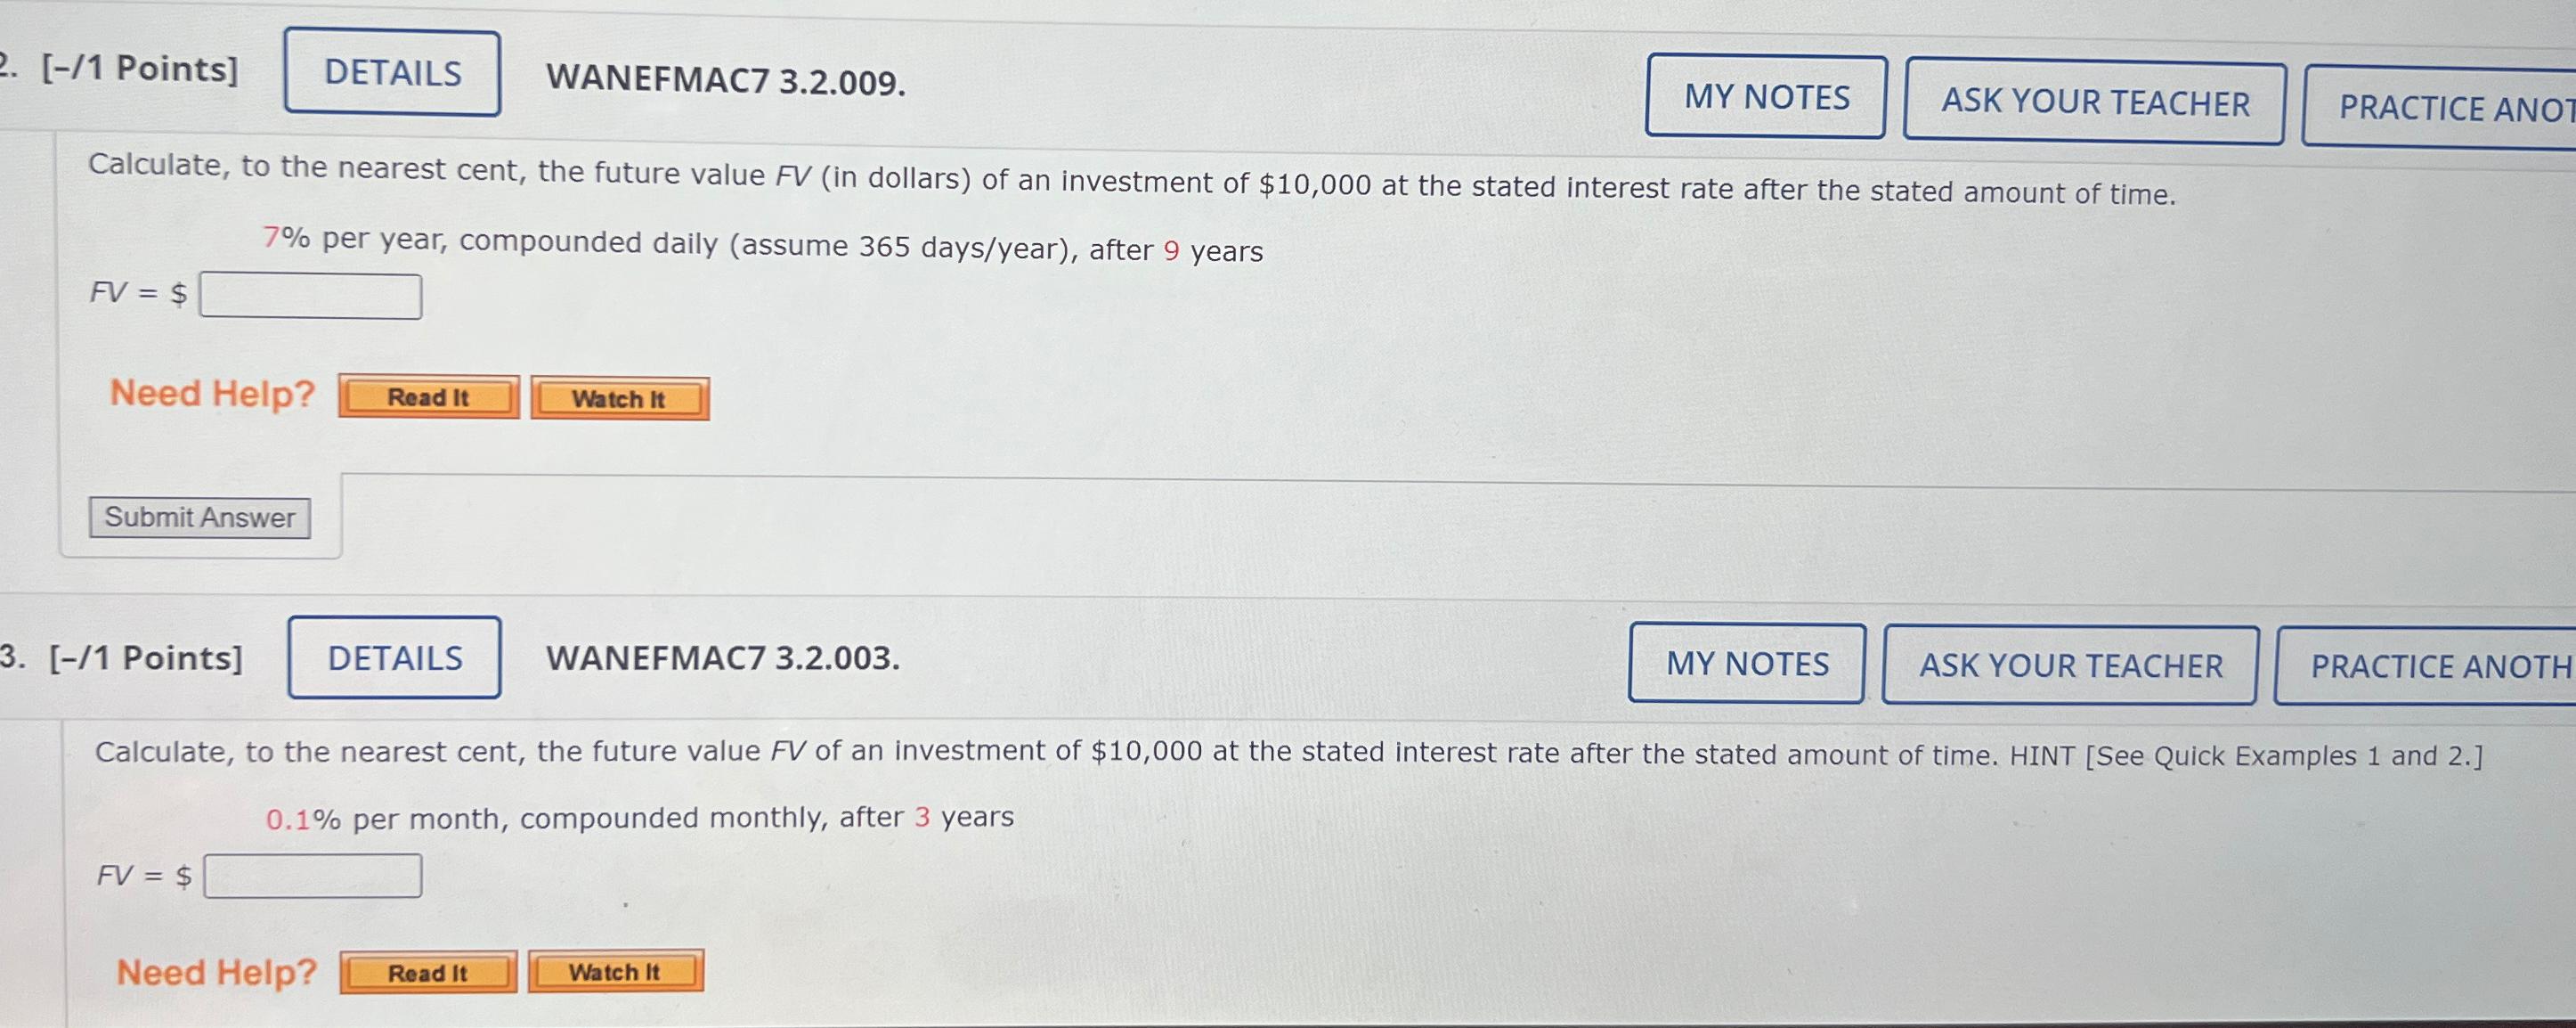2576x1028 pixels.
Task: Click the FV input field for 0.1% monthly compounding
Action: pyautogui.click(x=313, y=876)
